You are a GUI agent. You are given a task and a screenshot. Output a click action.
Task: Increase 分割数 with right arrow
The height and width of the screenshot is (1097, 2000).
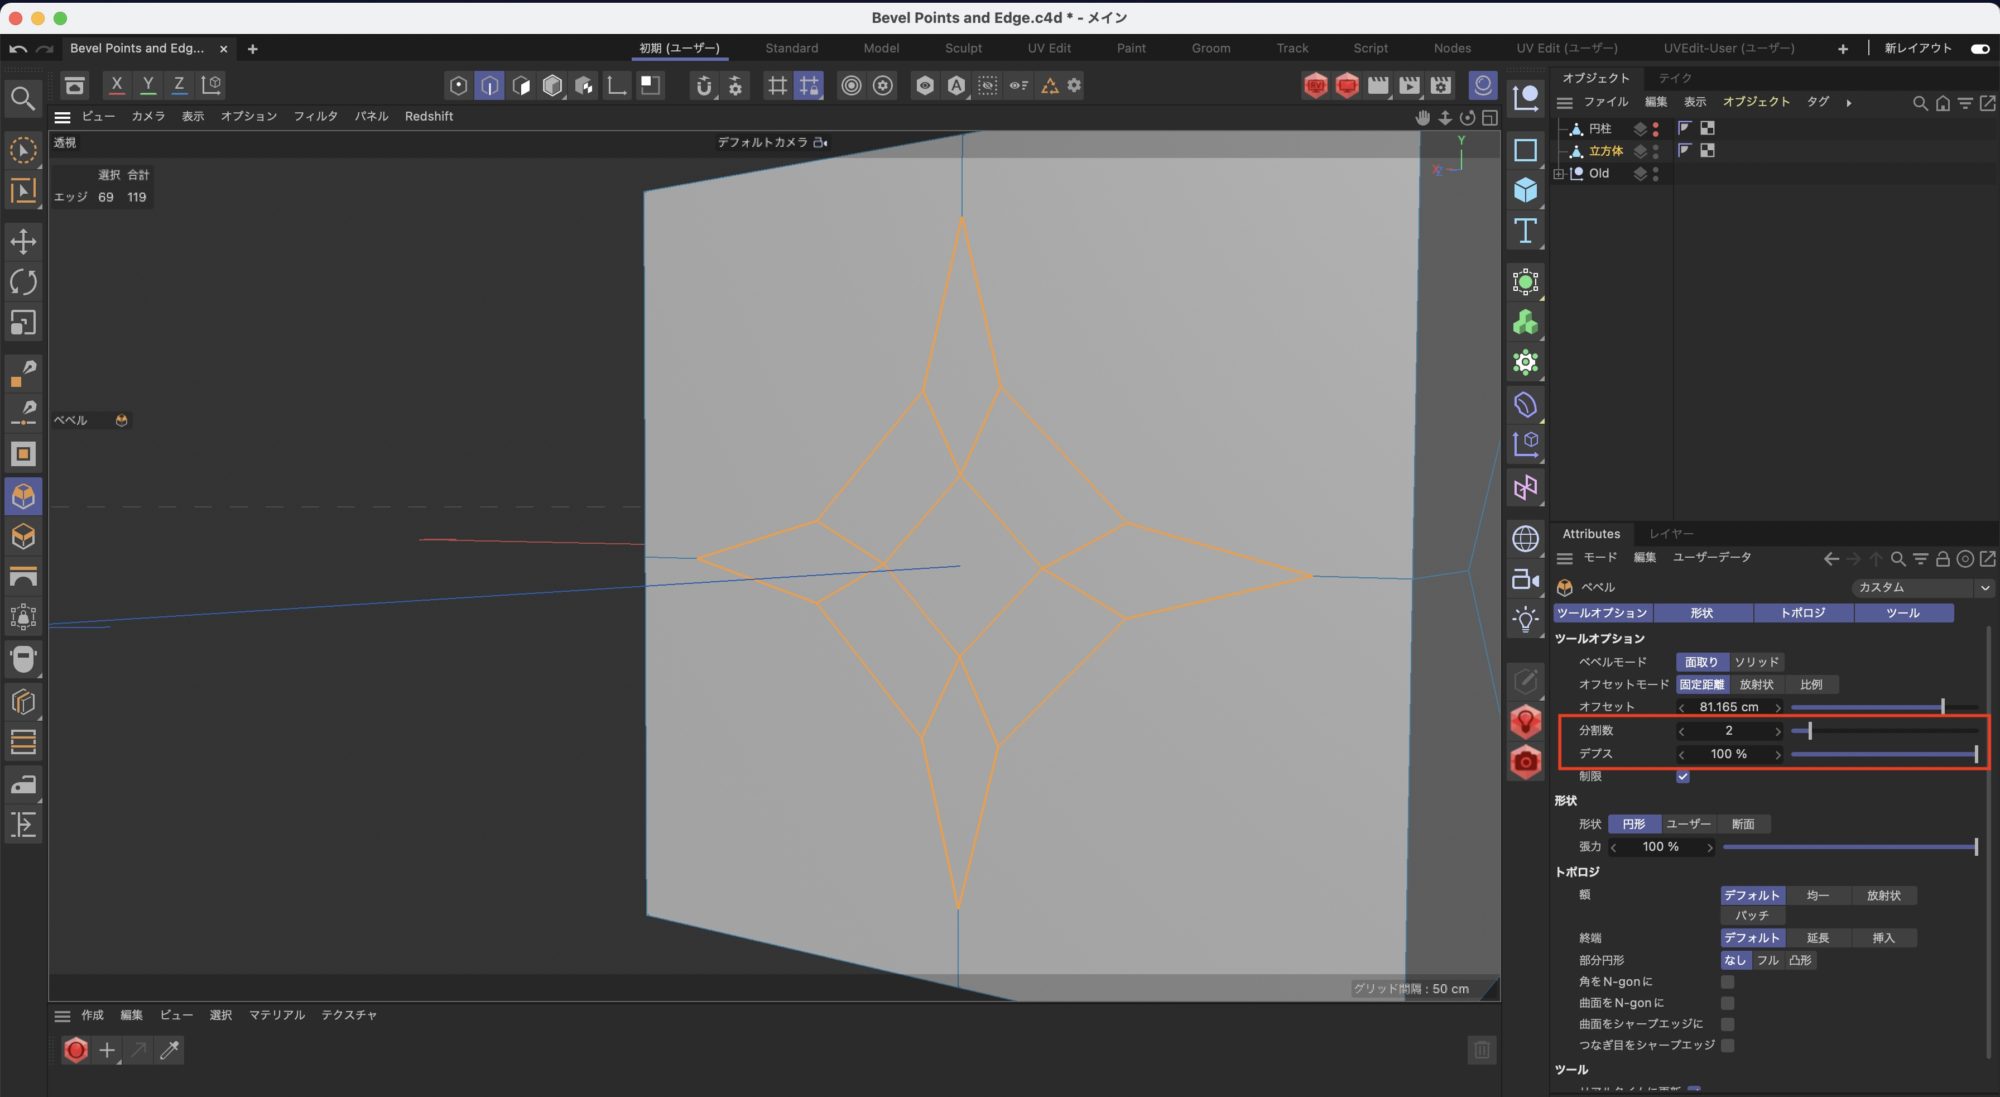[1777, 731]
